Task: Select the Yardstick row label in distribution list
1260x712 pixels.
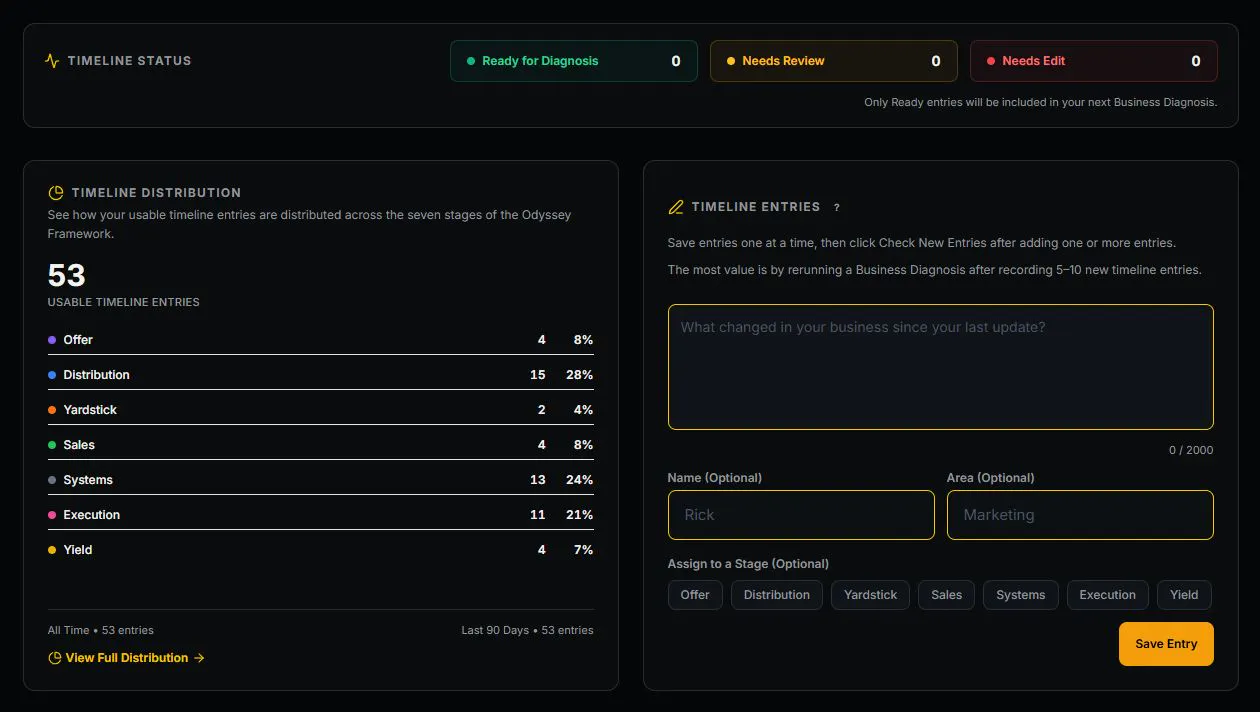Action: point(90,410)
